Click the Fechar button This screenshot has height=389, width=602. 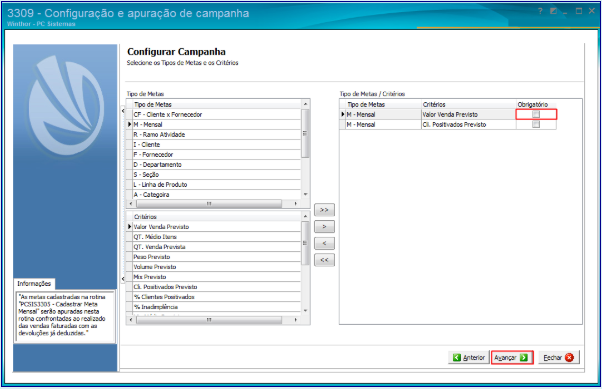[x=559, y=358]
